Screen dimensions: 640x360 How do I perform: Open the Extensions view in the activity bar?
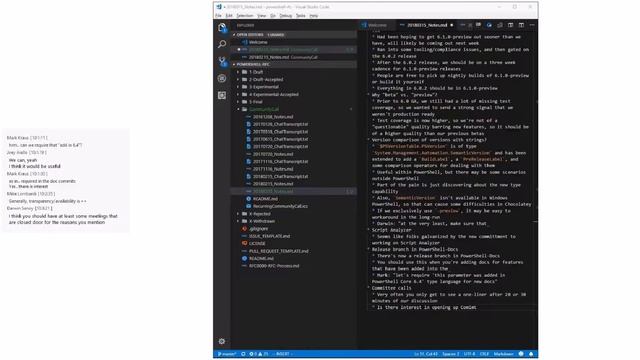click(x=222, y=96)
